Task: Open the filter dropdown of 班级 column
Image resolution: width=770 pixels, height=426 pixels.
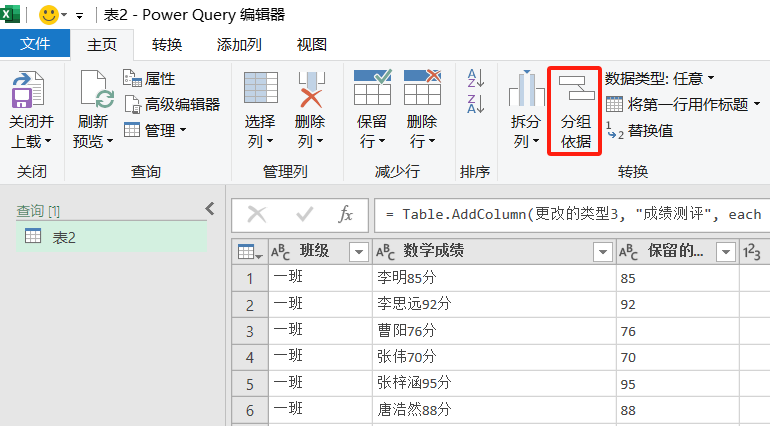Action: click(x=358, y=253)
